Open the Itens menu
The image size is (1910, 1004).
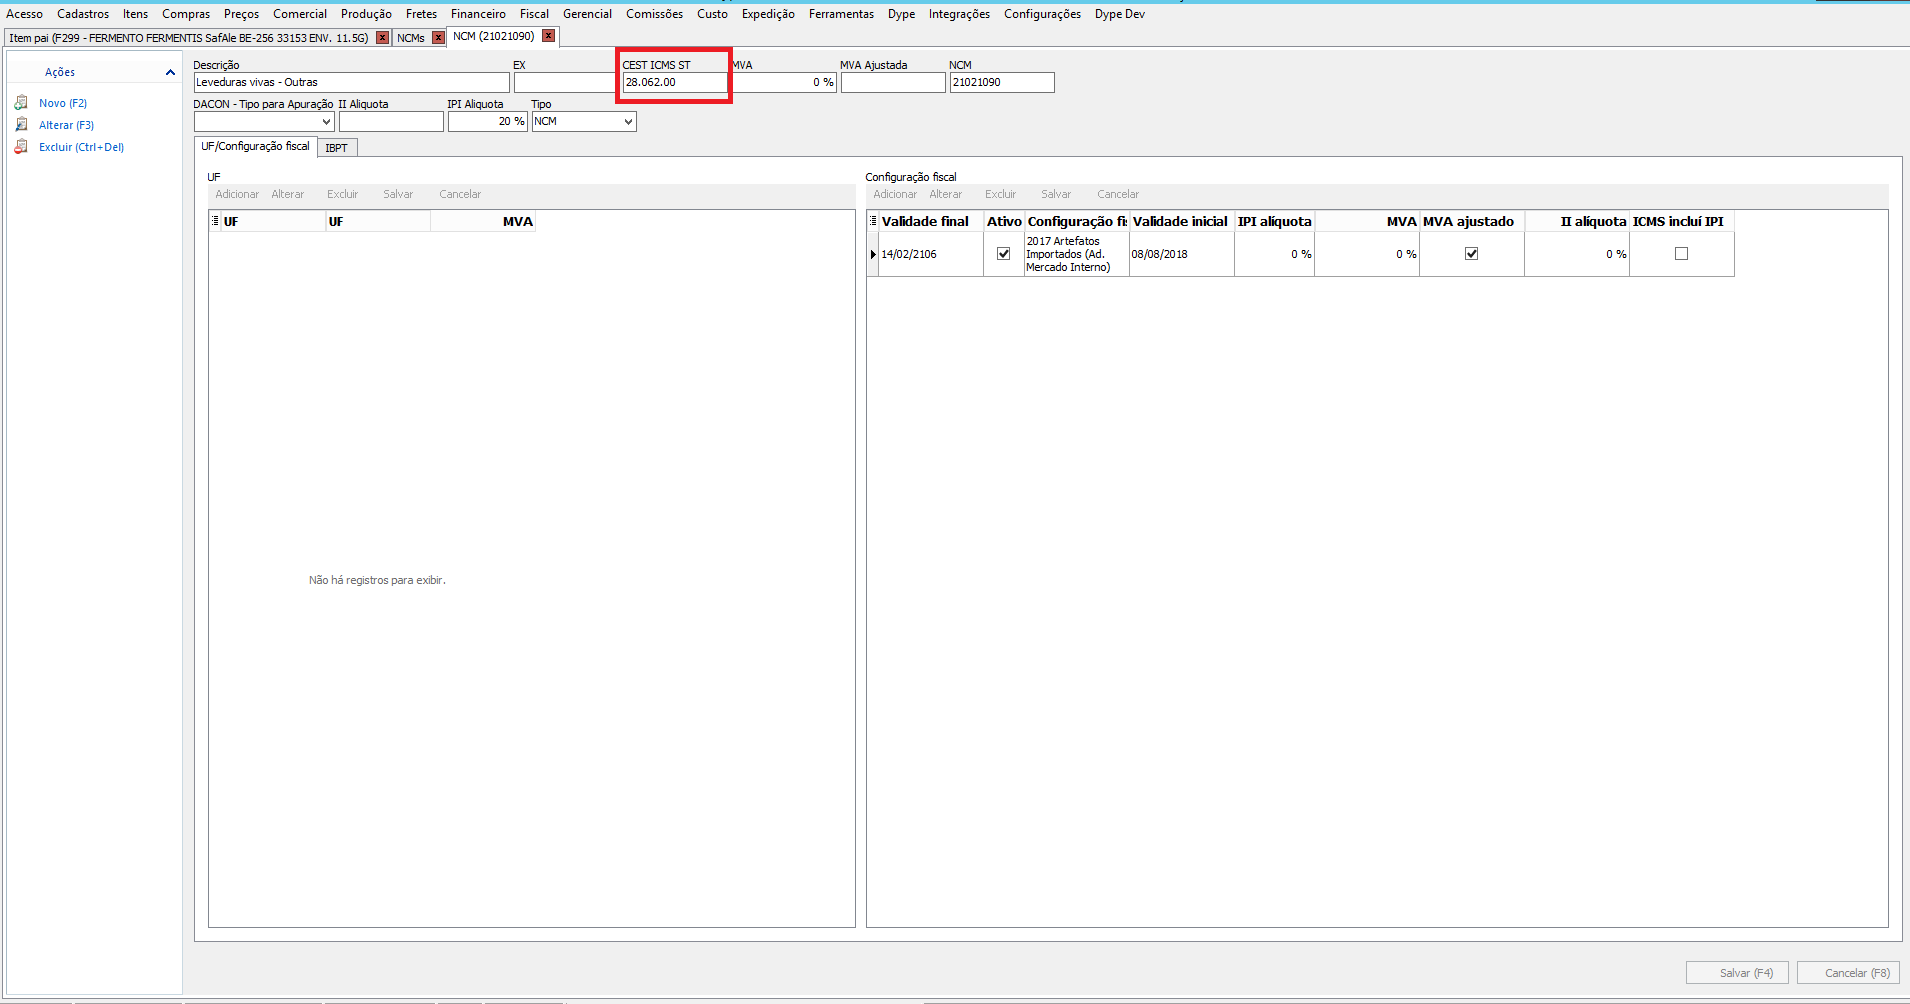[135, 14]
